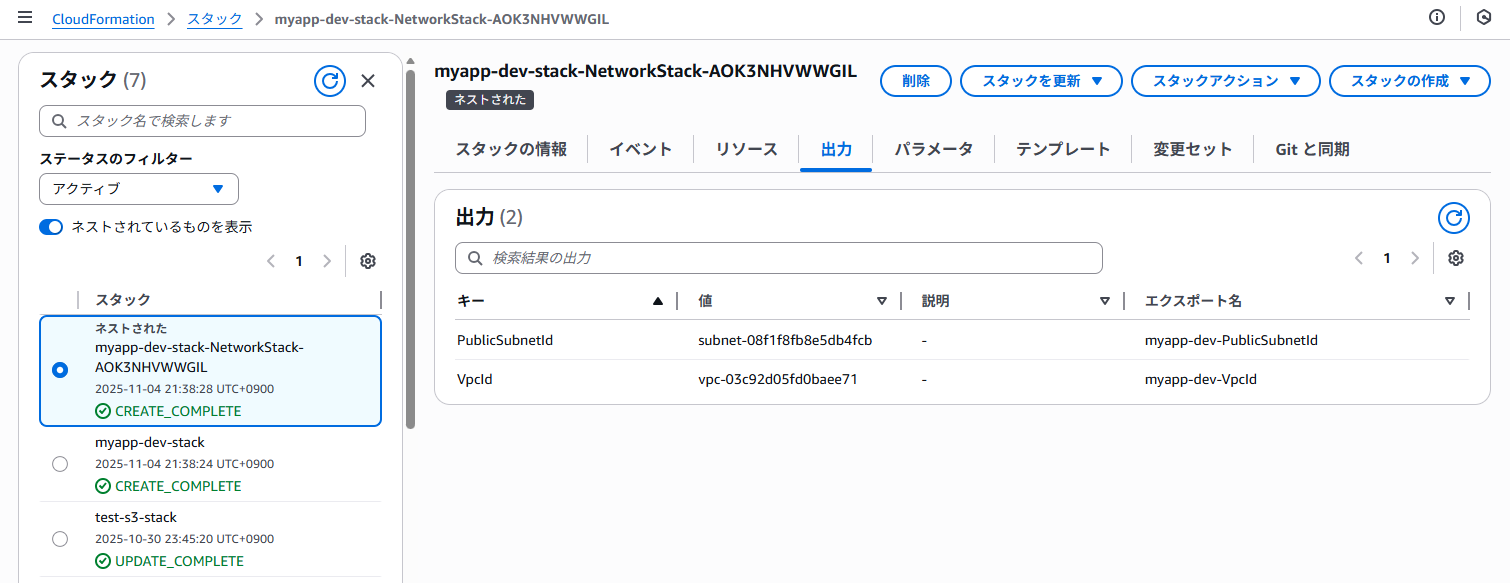Refresh the 出力 outputs table

(1454, 217)
